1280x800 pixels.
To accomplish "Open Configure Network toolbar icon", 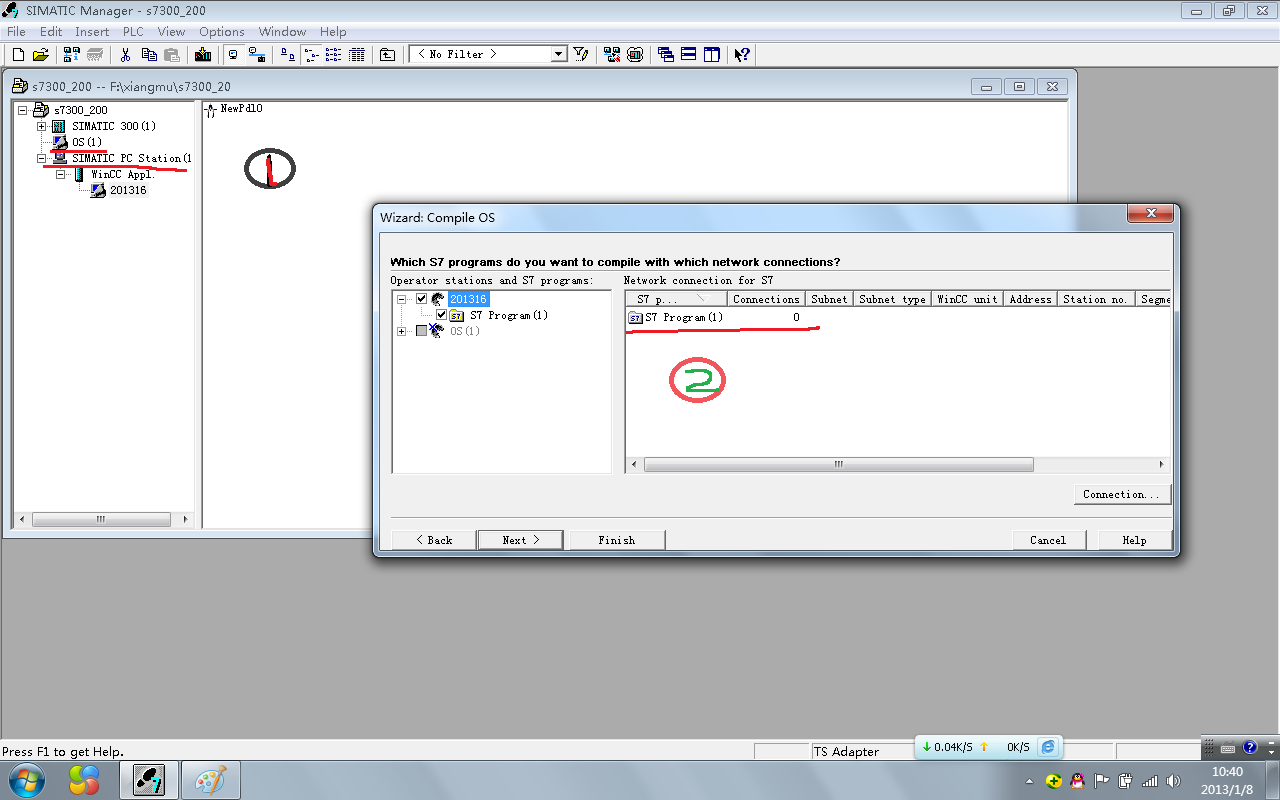I will [611, 54].
